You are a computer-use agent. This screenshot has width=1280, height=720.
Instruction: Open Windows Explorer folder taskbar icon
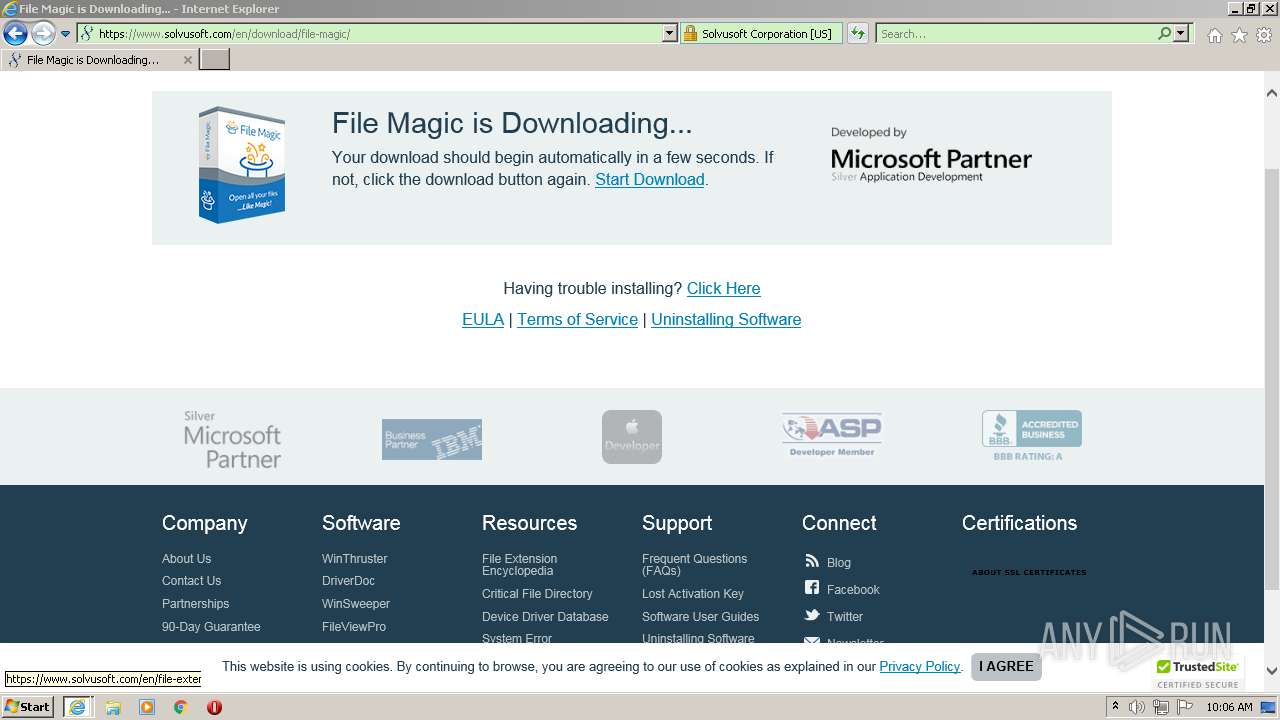coord(113,707)
